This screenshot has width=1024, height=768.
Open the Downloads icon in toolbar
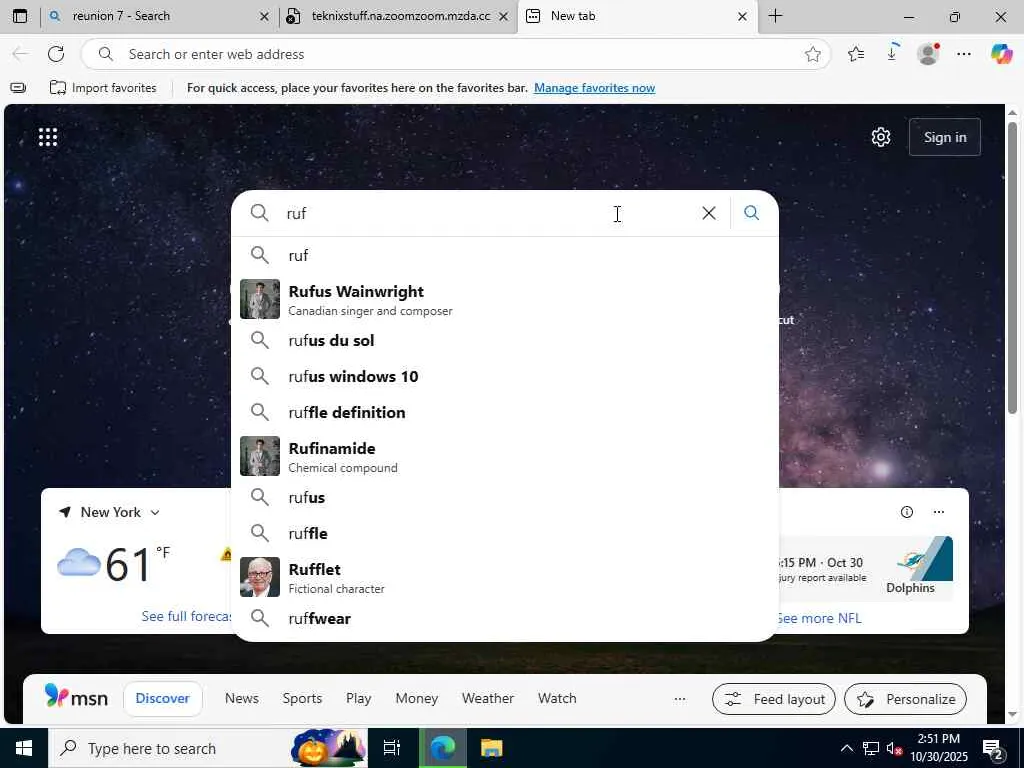click(892, 54)
